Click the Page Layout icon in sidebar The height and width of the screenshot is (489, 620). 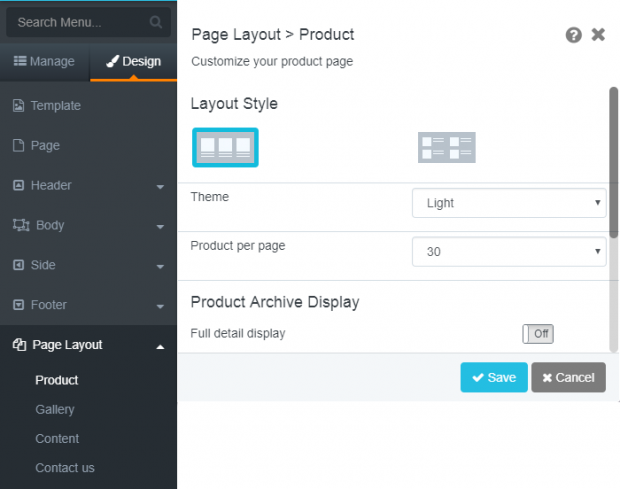coord(19,345)
